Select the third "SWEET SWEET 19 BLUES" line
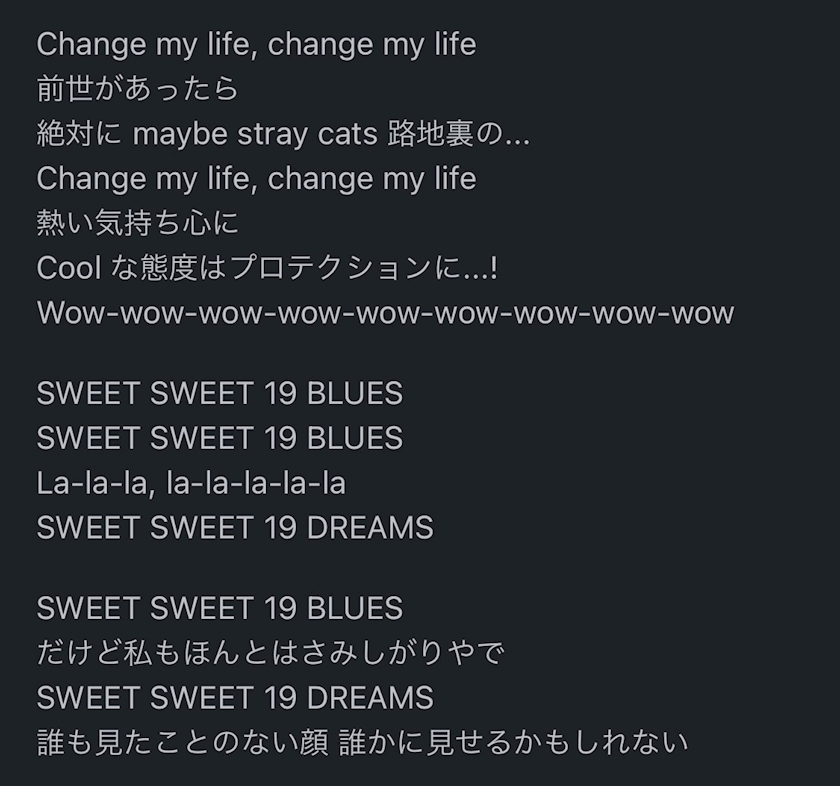The height and width of the screenshot is (786, 840). pos(220,608)
